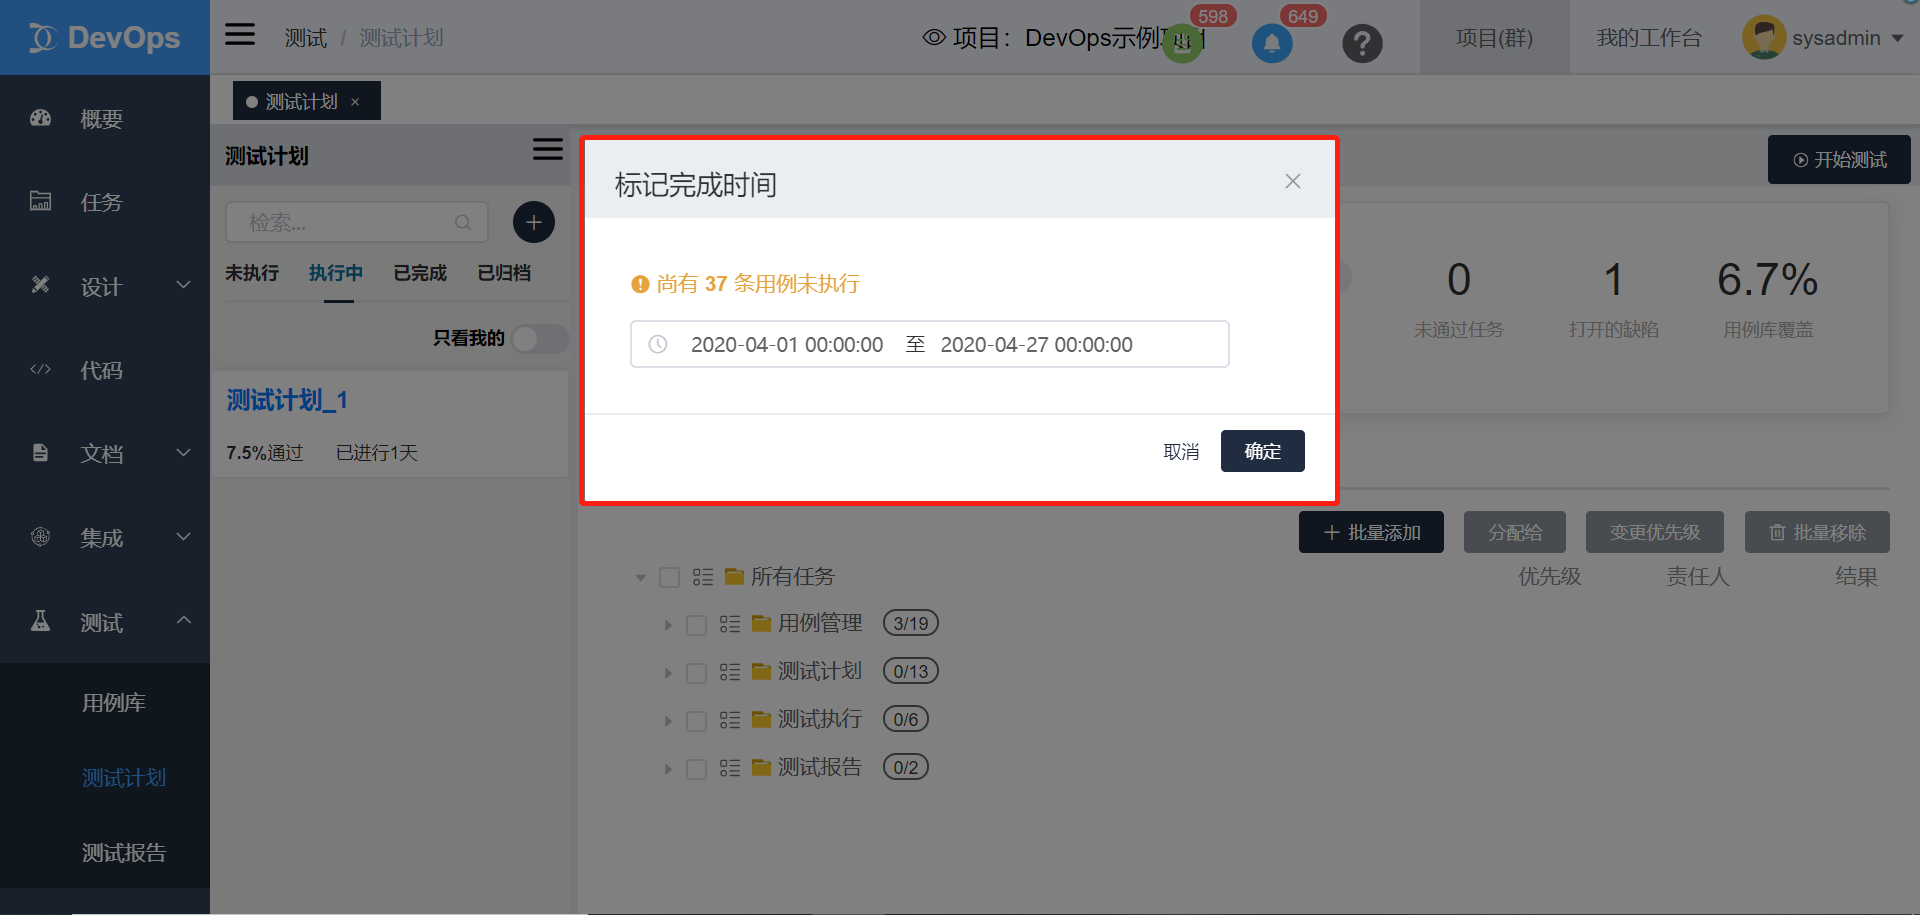This screenshot has width=1920, height=915.
Task: Click the 测试报告 folder icon
Action: coord(762,767)
